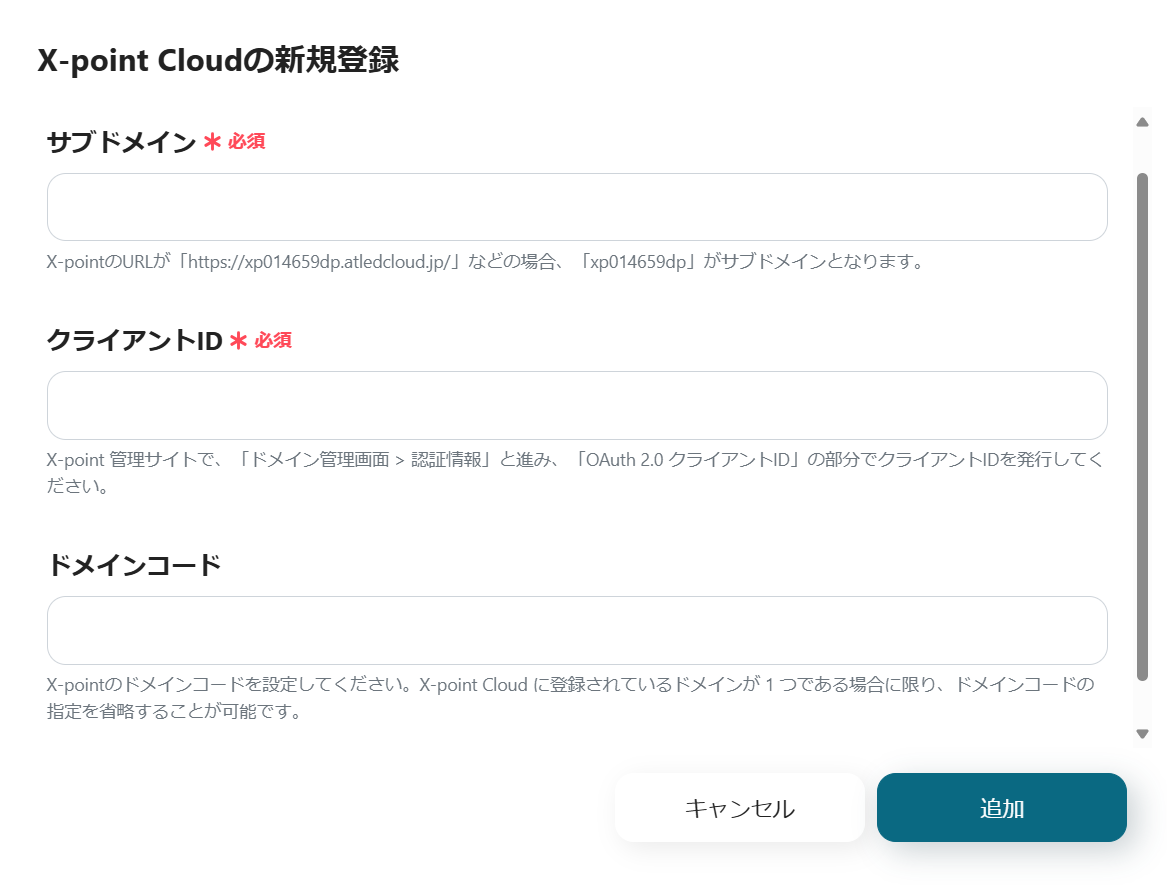Click the X-point Cloudの新規登録 dialog title
Image resolution: width=1167 pixels, height=885 pixels.
coord(218,61)
